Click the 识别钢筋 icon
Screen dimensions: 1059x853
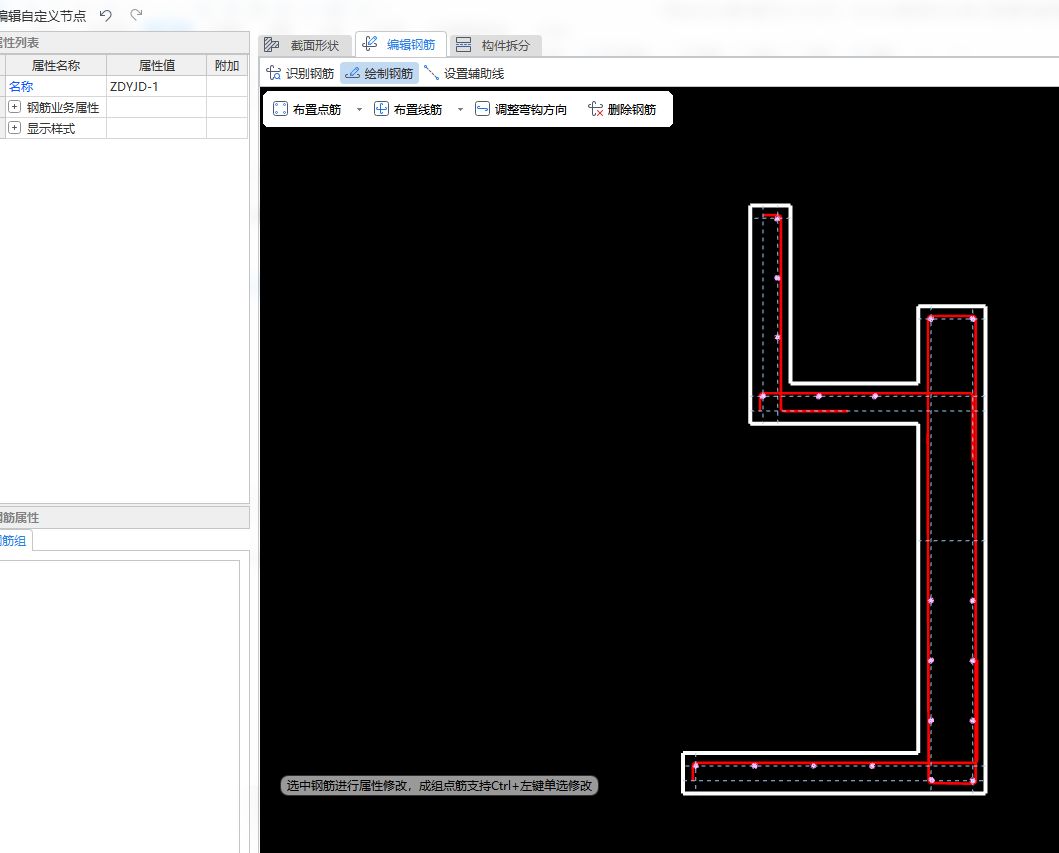[274, 72]
